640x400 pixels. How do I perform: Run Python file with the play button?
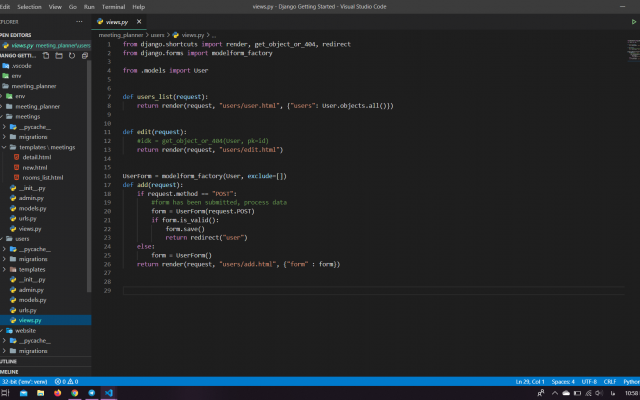(x=634, y=22)
